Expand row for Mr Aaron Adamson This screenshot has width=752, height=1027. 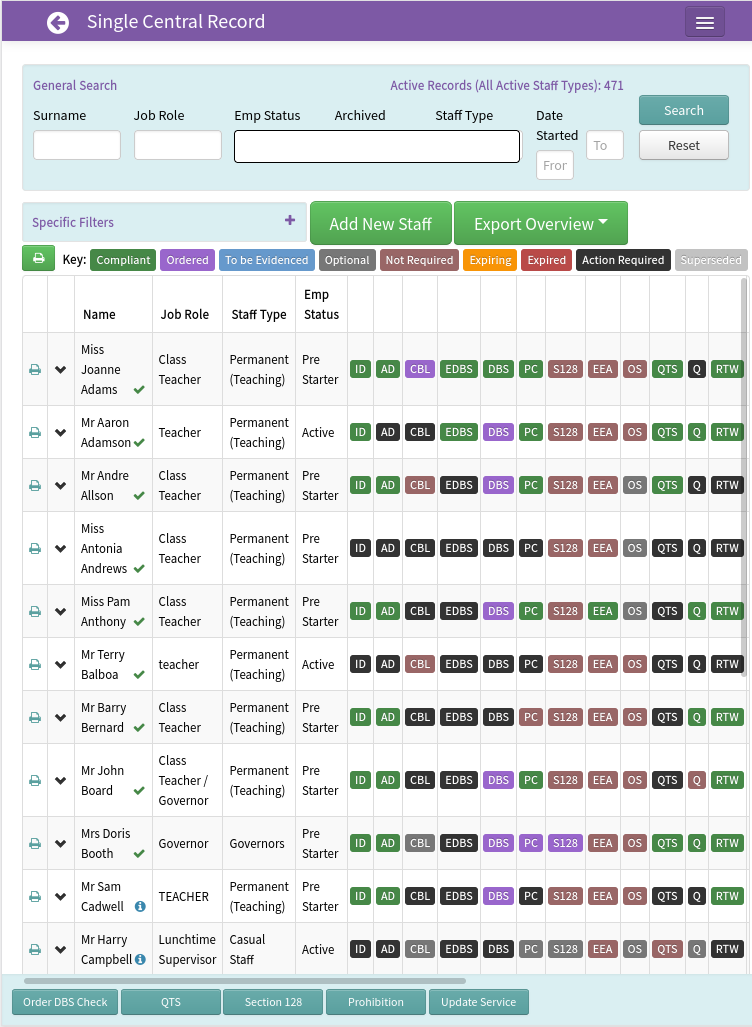point(60,433)
